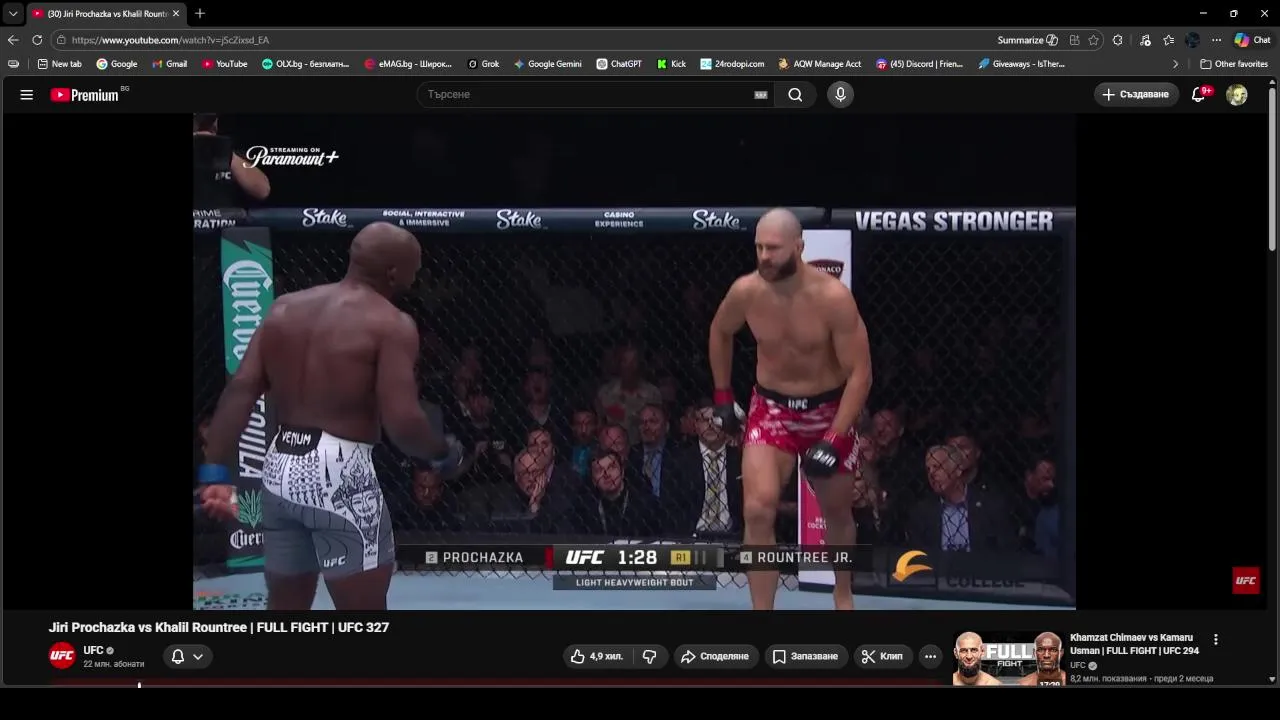Click the video player to pause
This screenshot has width=1280, height=720.
coord(634,361)
